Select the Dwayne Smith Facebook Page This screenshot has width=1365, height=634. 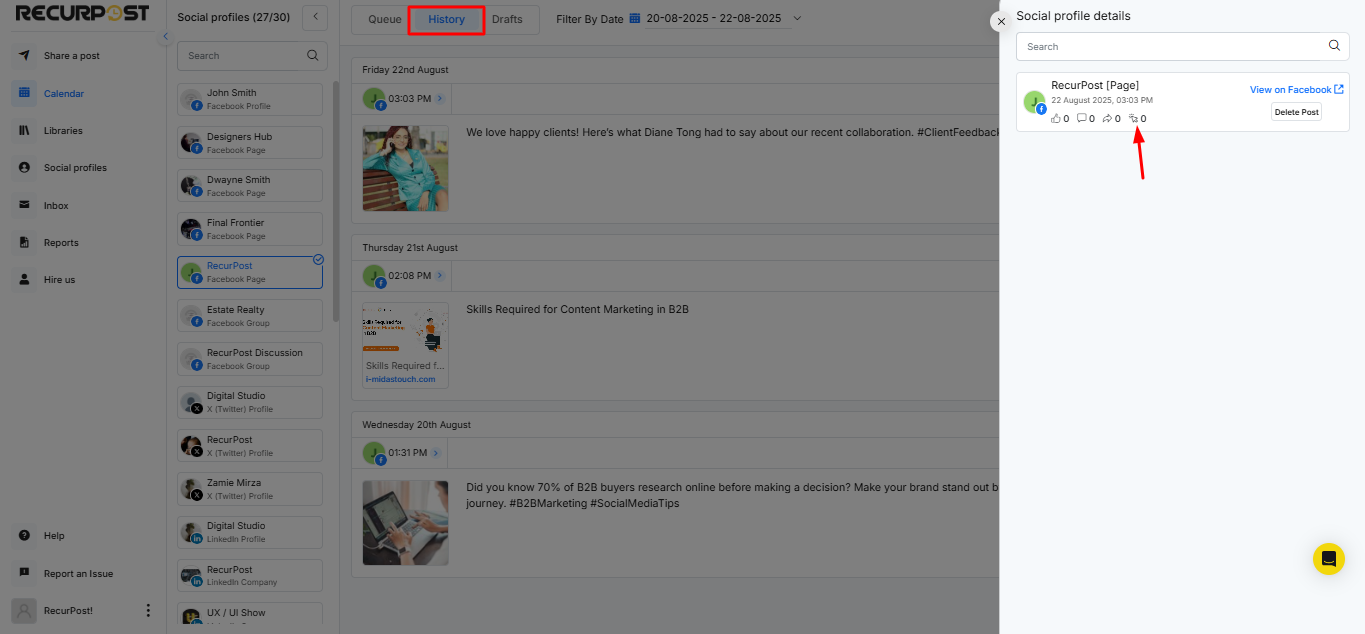point(250,186)
